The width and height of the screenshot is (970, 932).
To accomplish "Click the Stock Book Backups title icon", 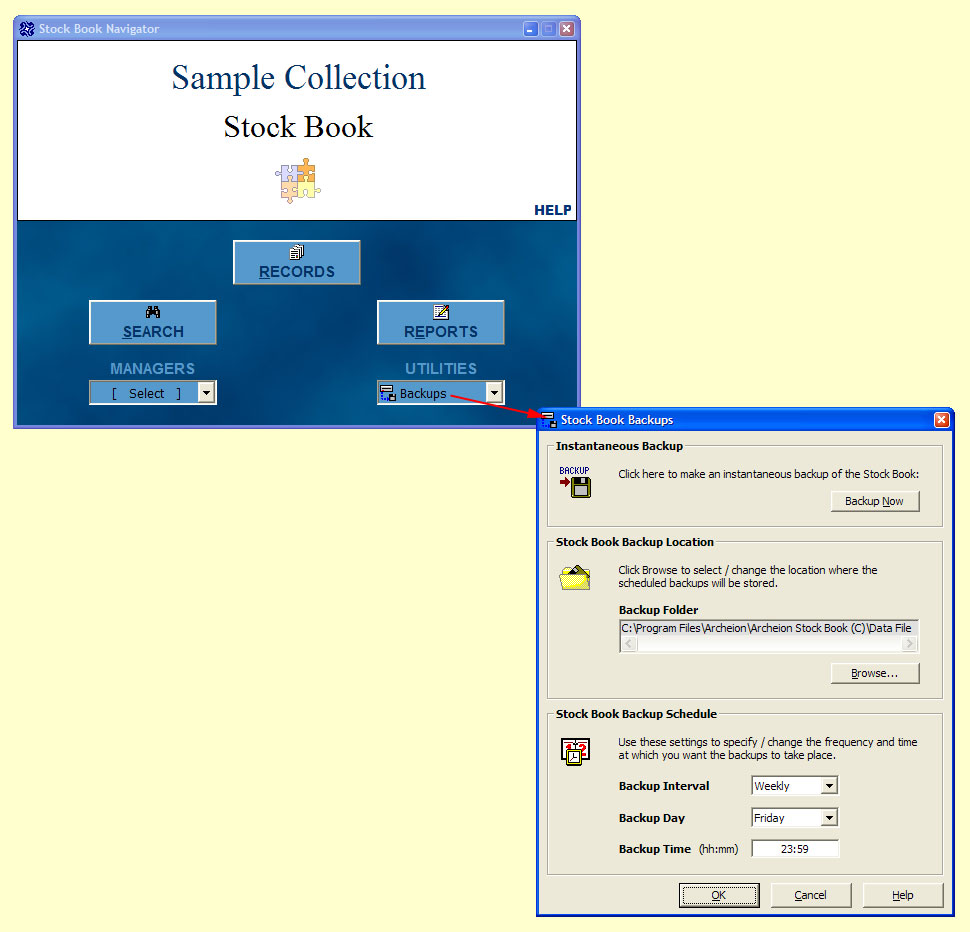I will coord(549,420).
